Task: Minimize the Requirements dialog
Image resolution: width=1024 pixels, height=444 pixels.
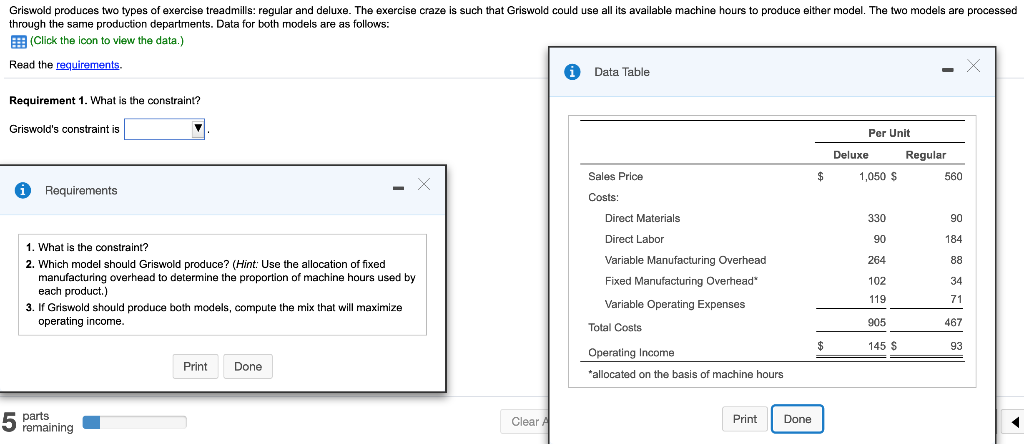Action: (x=398, y=189)
